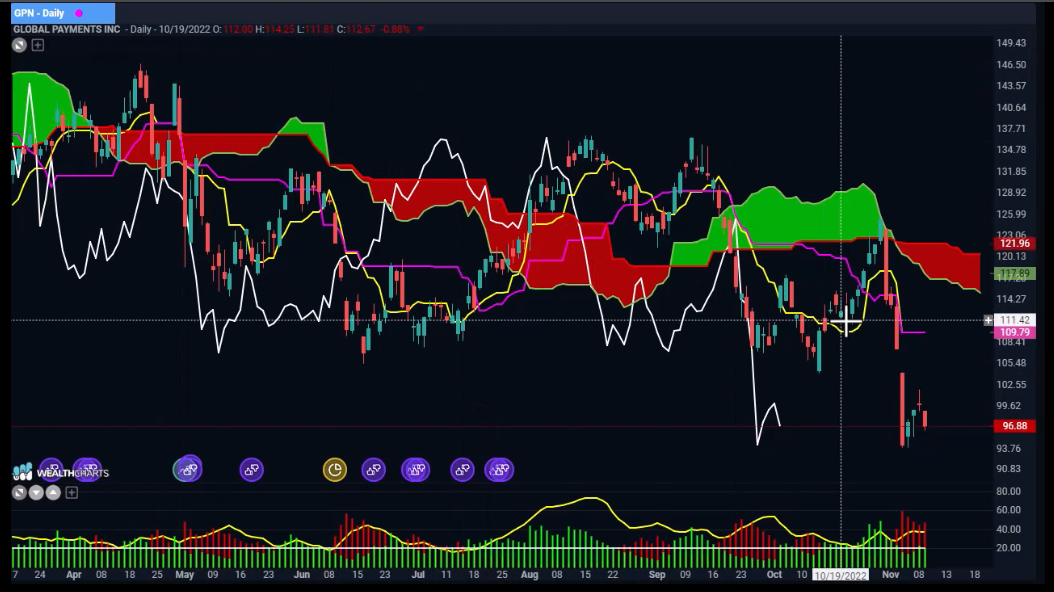Move the indicator panel down with arrow icon

pyautogui.click(x=36, y=493)
